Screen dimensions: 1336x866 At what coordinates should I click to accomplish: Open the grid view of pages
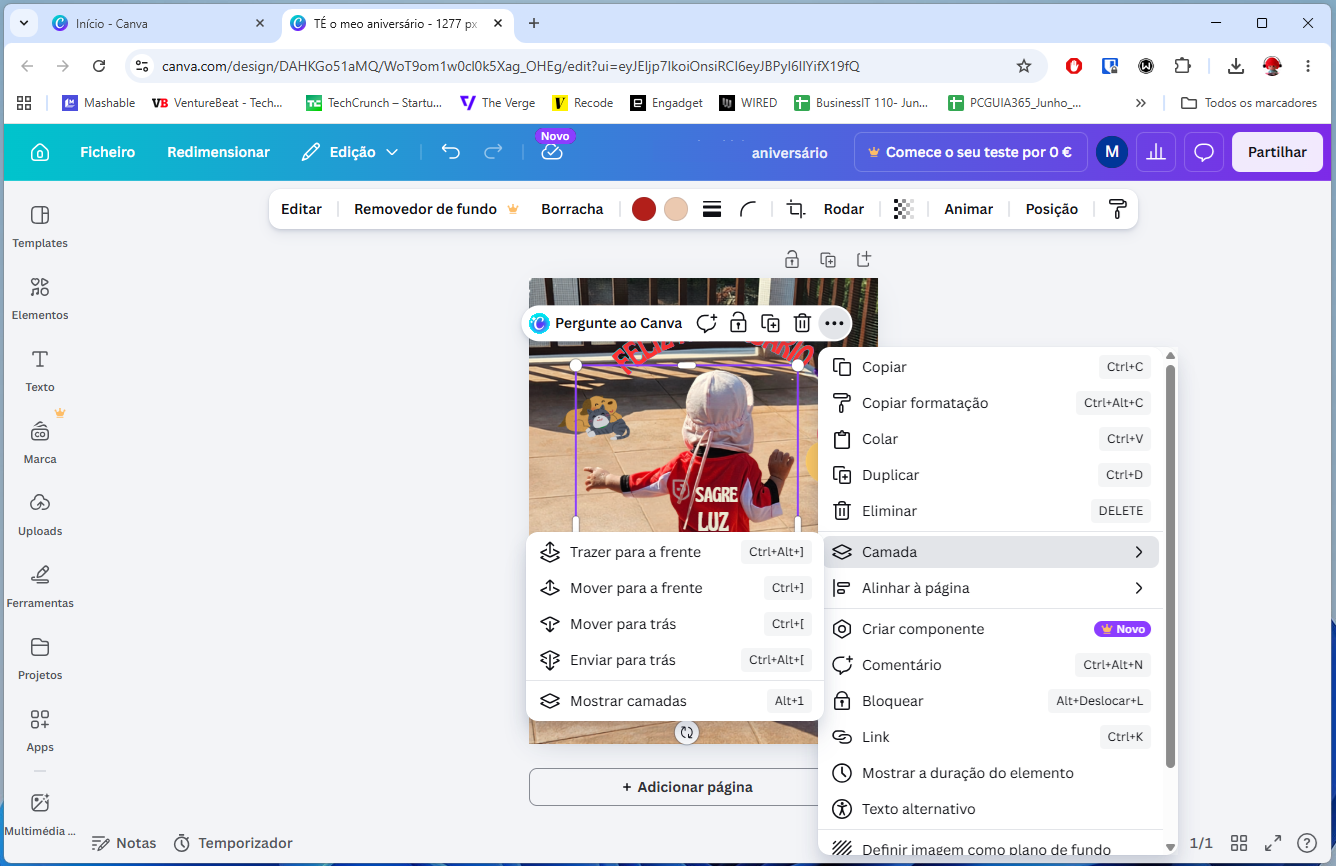(1239, 843)
